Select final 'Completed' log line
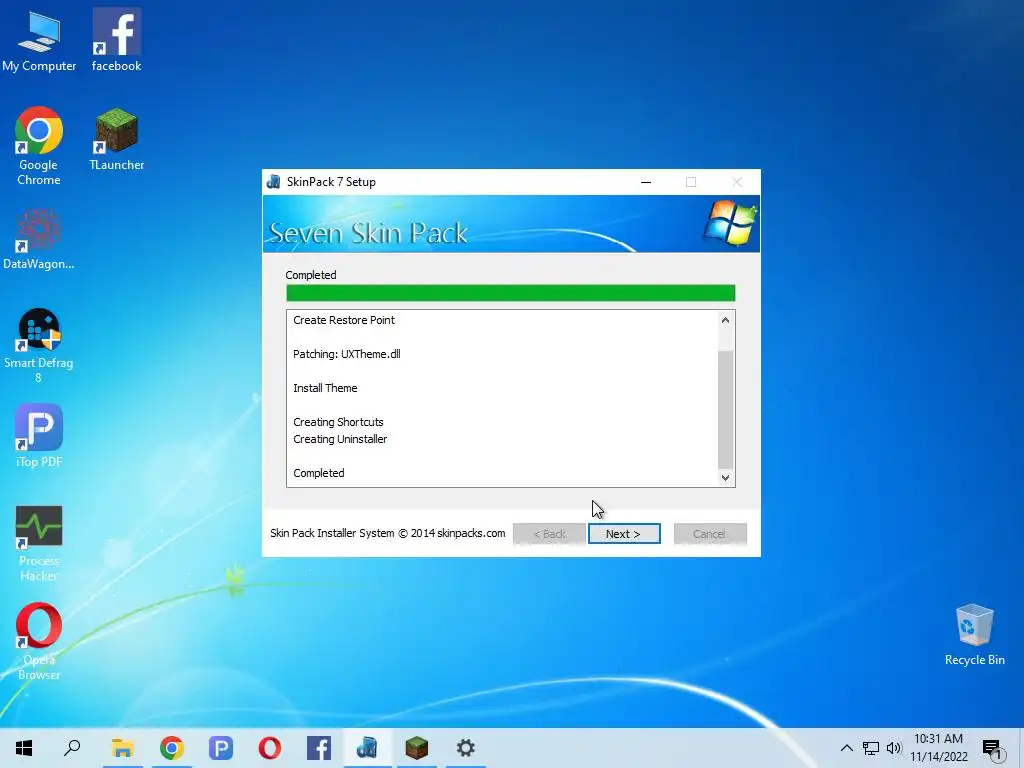 (319, 473)
